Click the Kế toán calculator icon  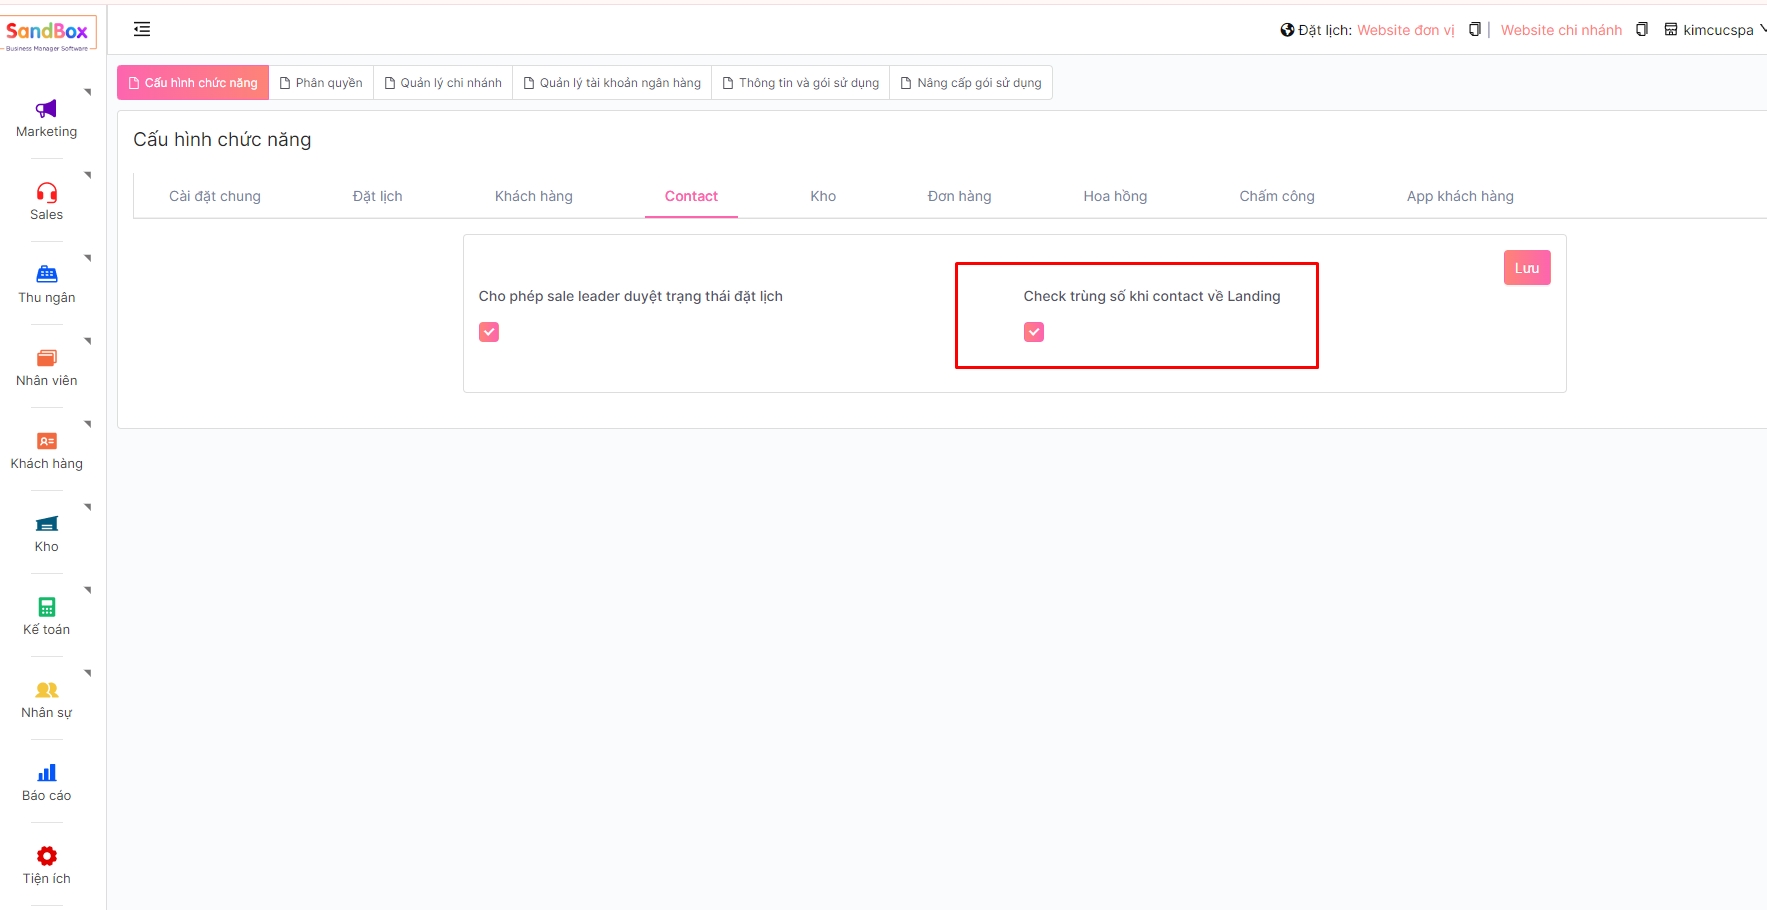pos(46,607)
